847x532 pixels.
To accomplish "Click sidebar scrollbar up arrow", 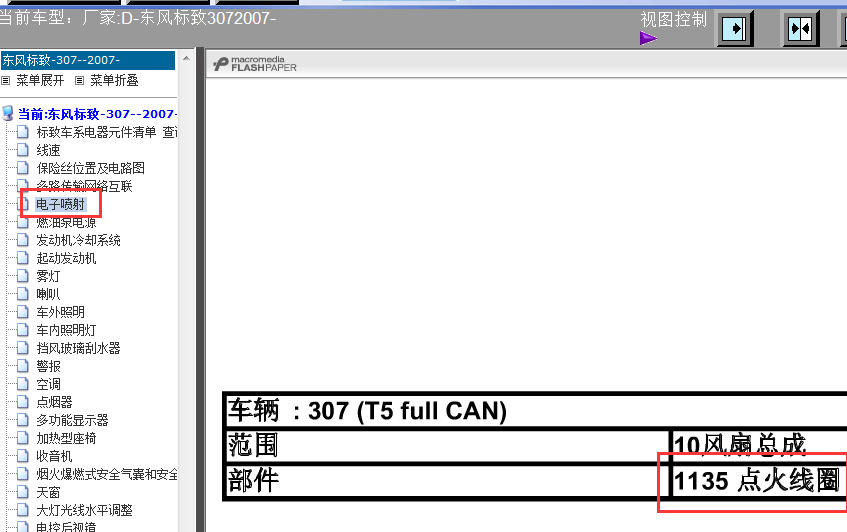I will [x=186, y=58].
